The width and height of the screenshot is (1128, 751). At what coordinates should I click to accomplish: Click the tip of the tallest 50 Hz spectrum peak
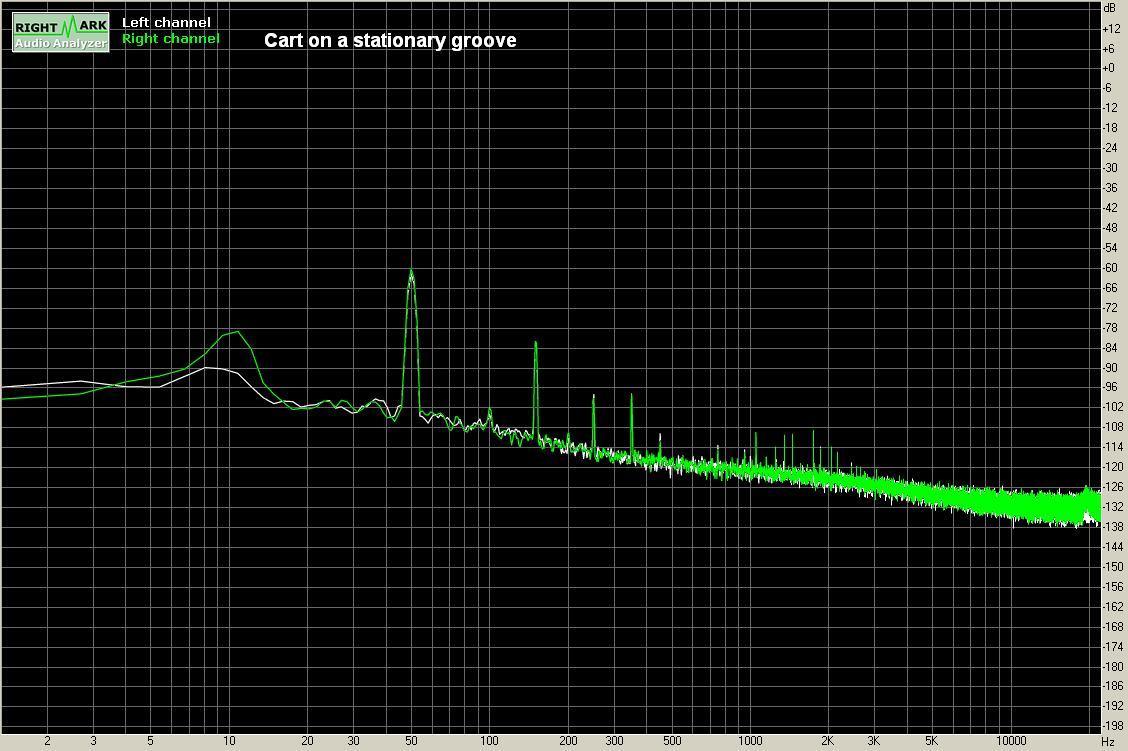coord(411,270)
